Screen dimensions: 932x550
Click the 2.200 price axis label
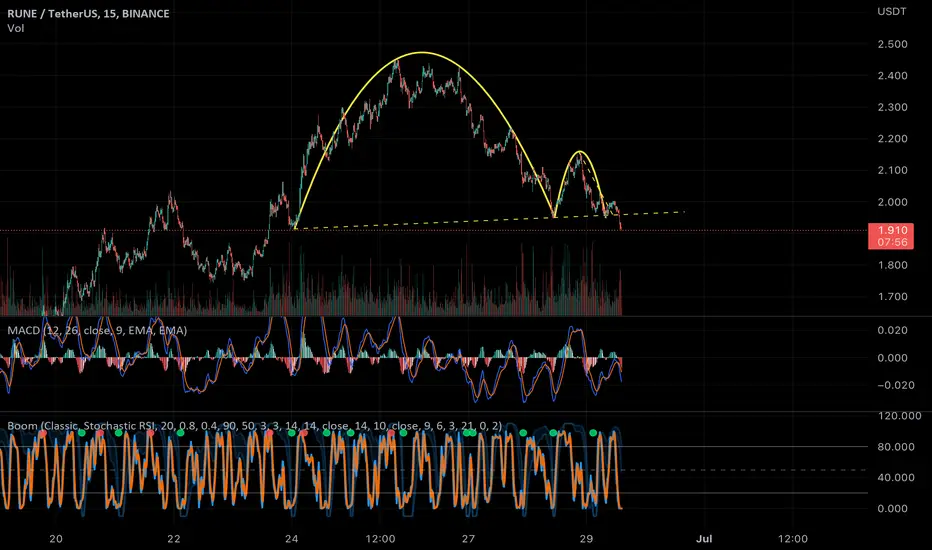point(892,139)
